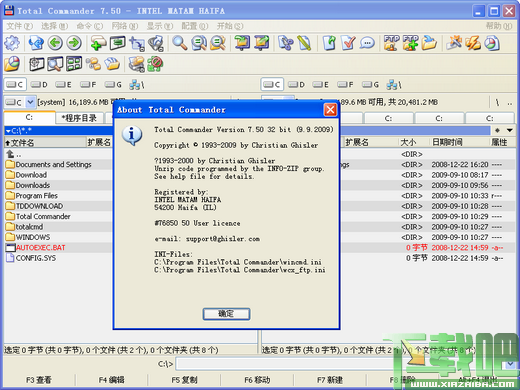The image size is (520, 390).
Task: Open FTP connect icon
Action: [x=391, y=43]
